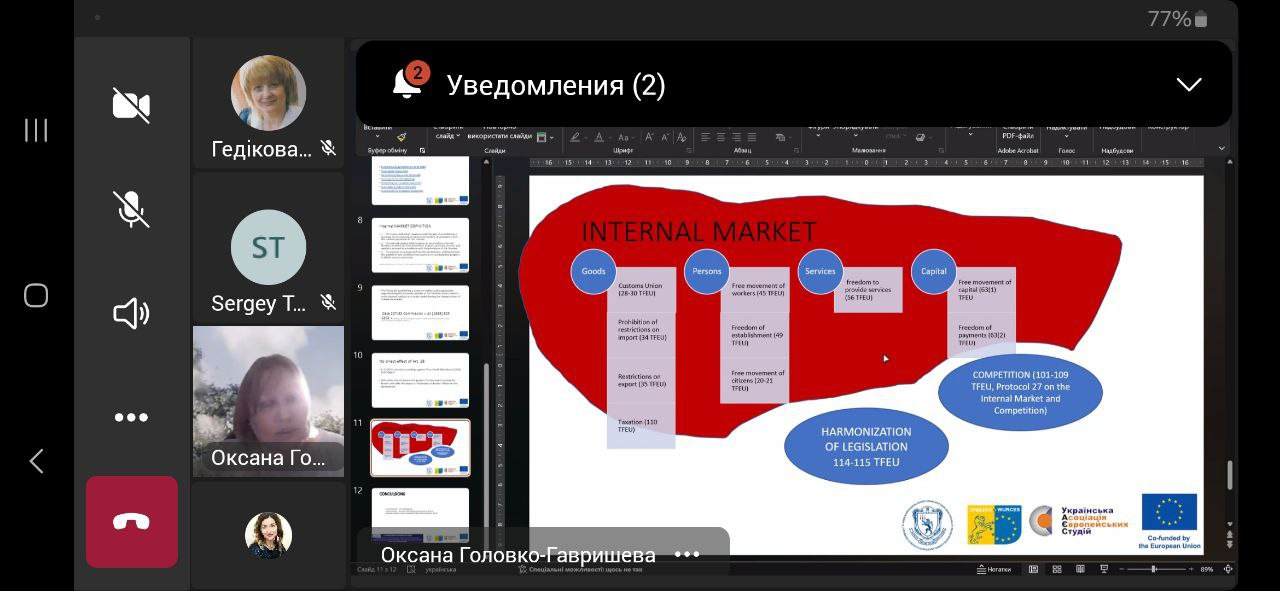This screenshot has width=1280, height=591.
Task: Hang up the call with red button
Action: 131,522
